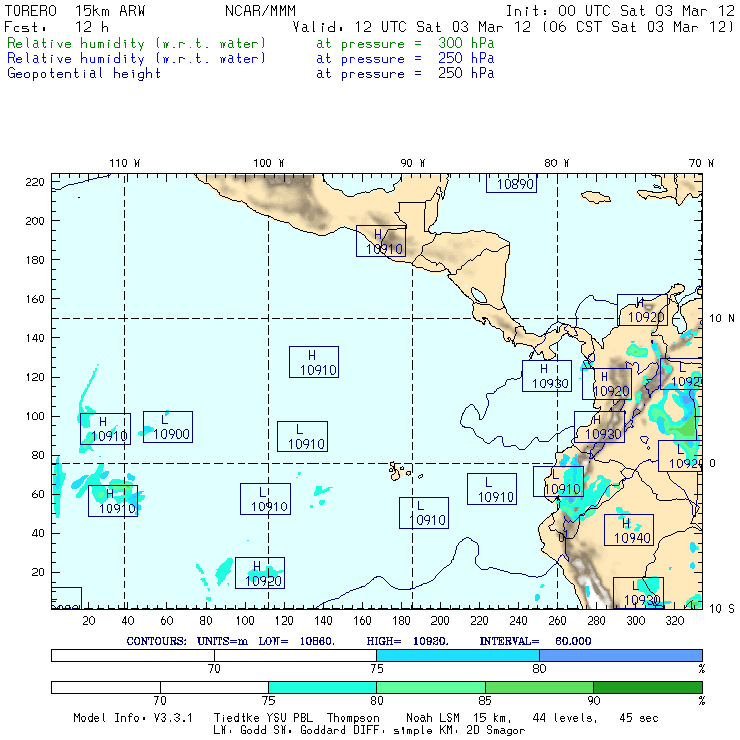The image size is (740, 740).
Task: Click the 'NCAR/MMM' header text
Action: 260,10
